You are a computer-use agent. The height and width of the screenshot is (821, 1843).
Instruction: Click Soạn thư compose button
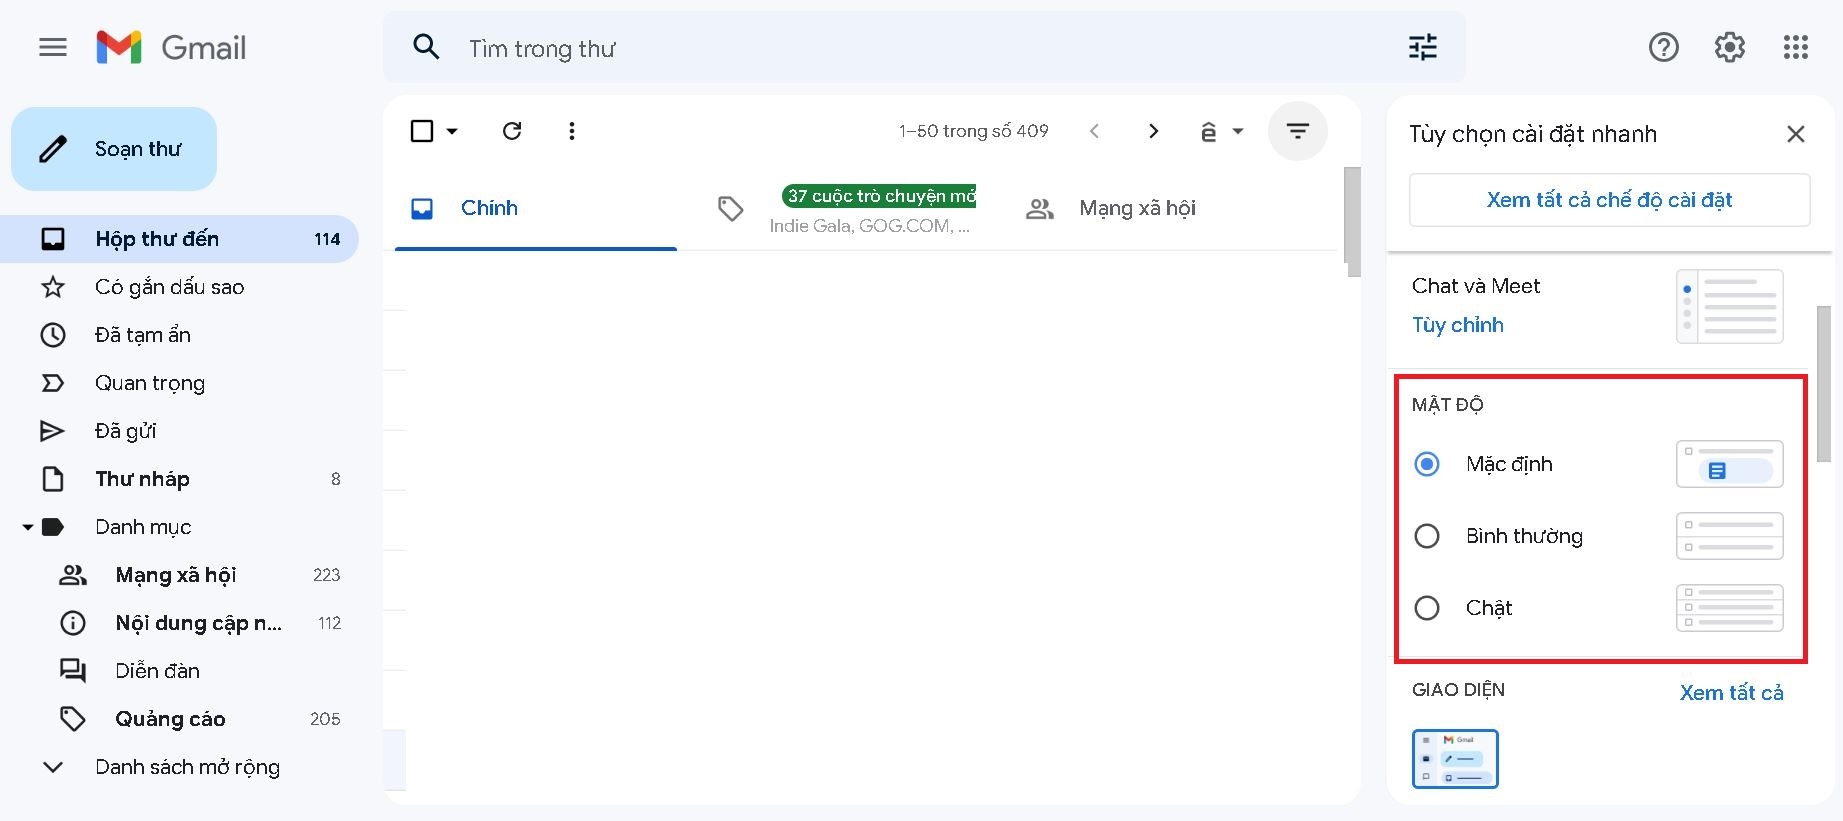coord(114,149)
